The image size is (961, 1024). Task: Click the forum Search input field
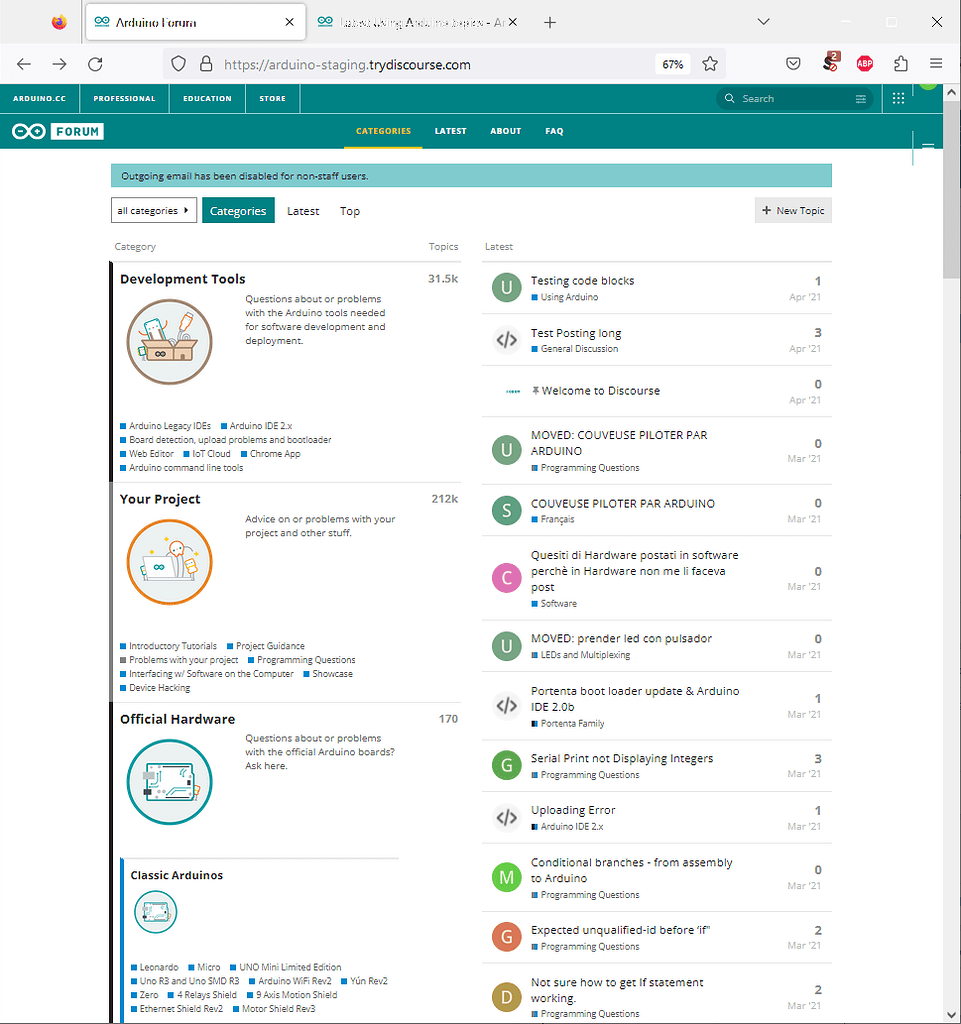(x=793, y=99)
